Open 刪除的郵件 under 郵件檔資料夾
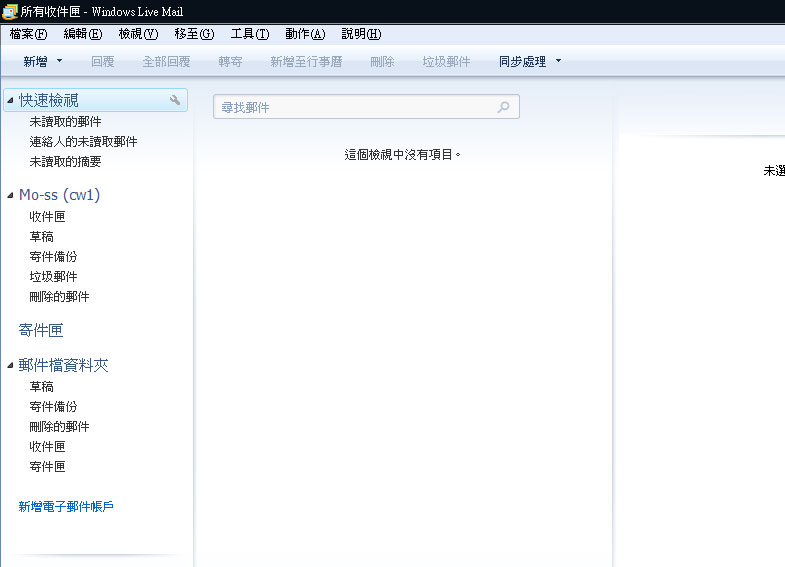The height and width of the screenshot is (567, 785). point(60,427)
